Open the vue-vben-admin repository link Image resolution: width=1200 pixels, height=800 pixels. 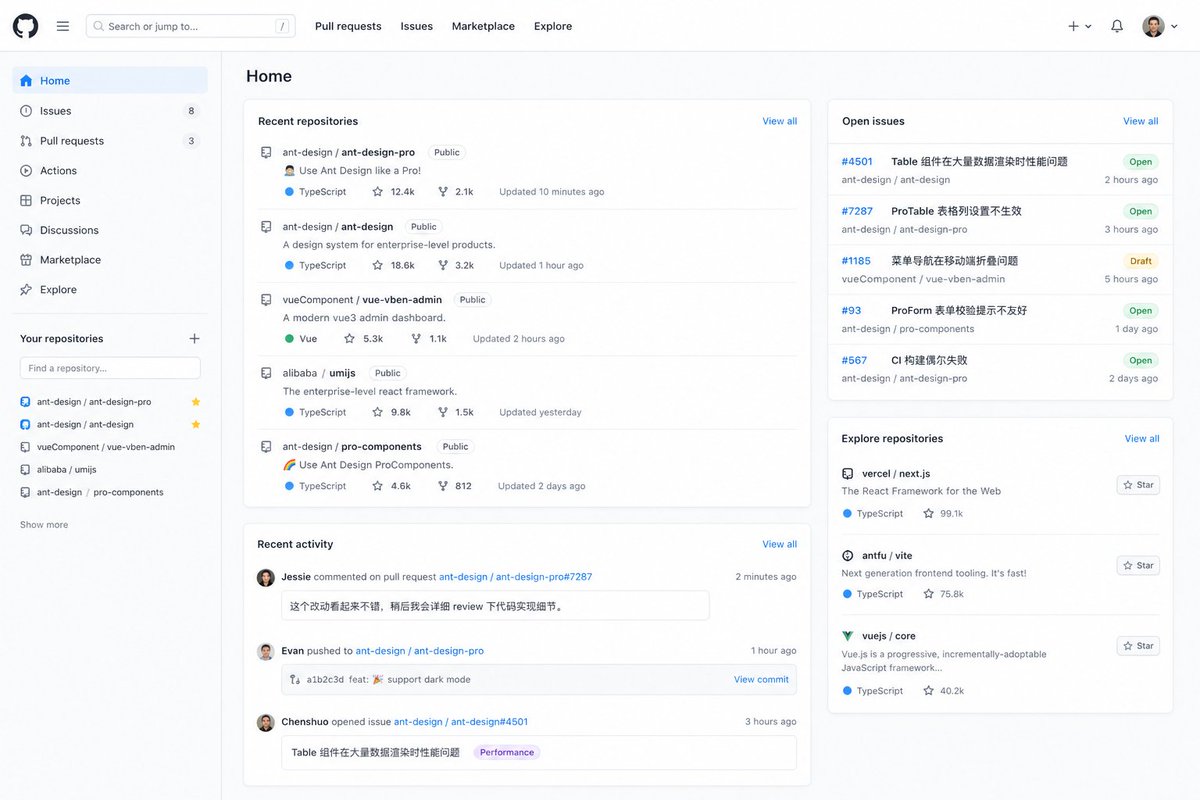click(x=362, y=300)
